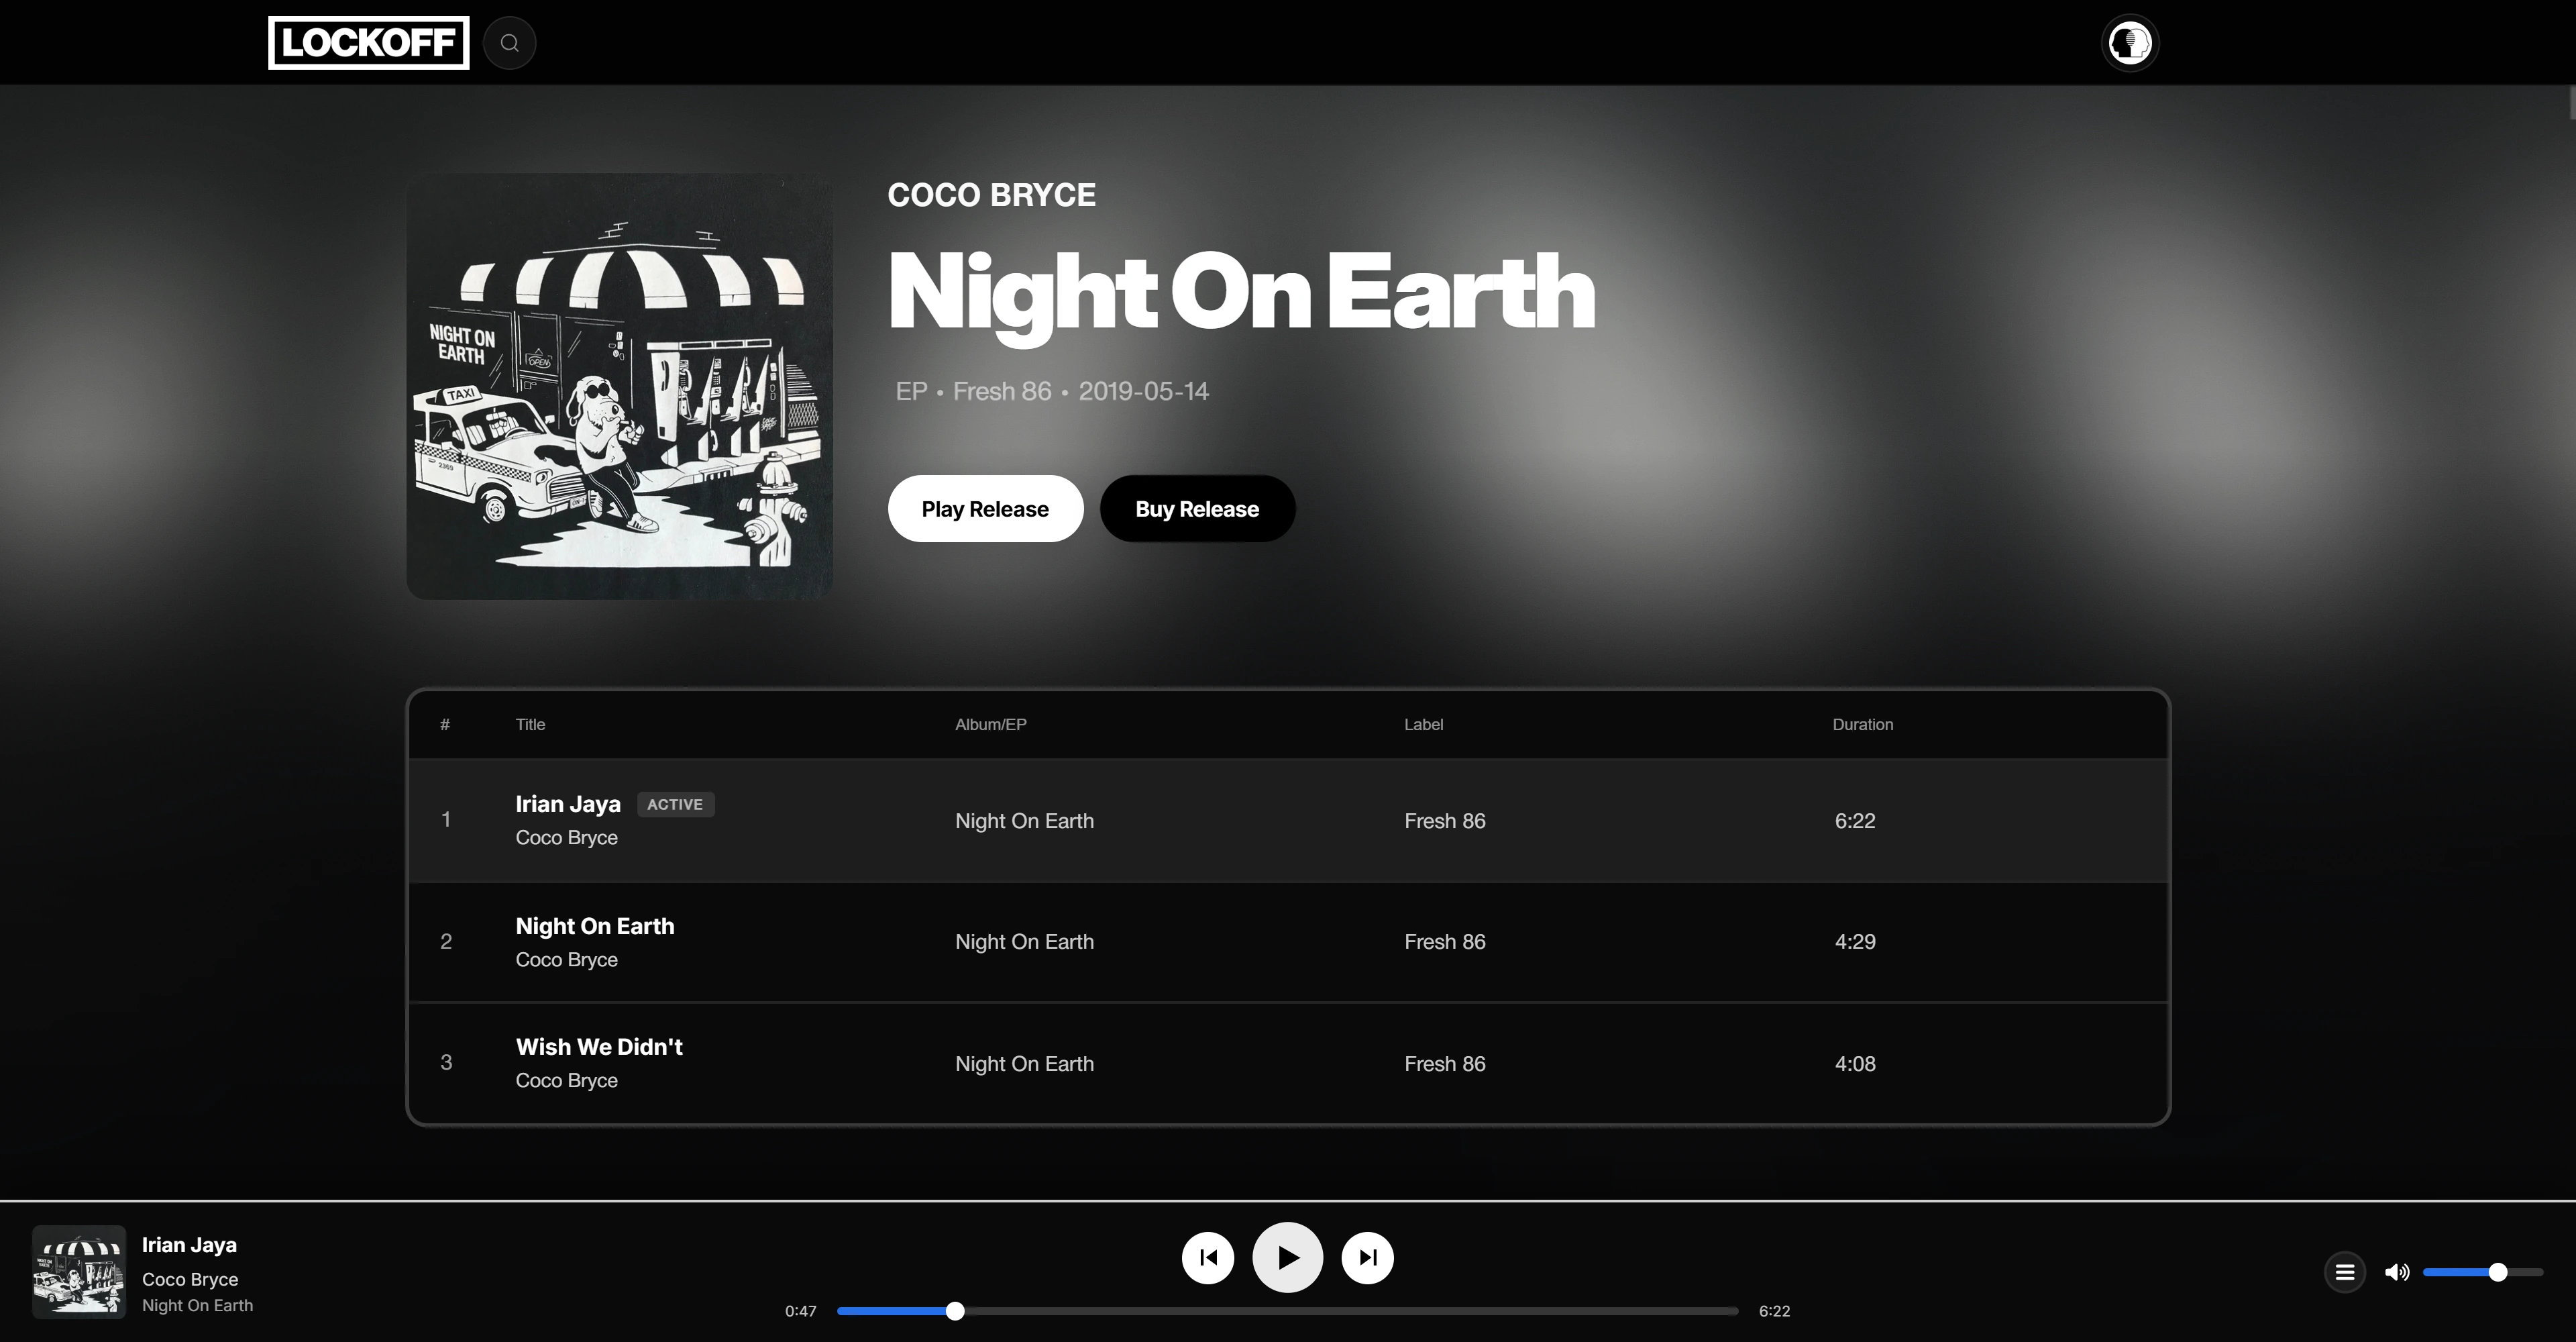
Task: Adjust the volume slider
Action: (2483, 1272)
